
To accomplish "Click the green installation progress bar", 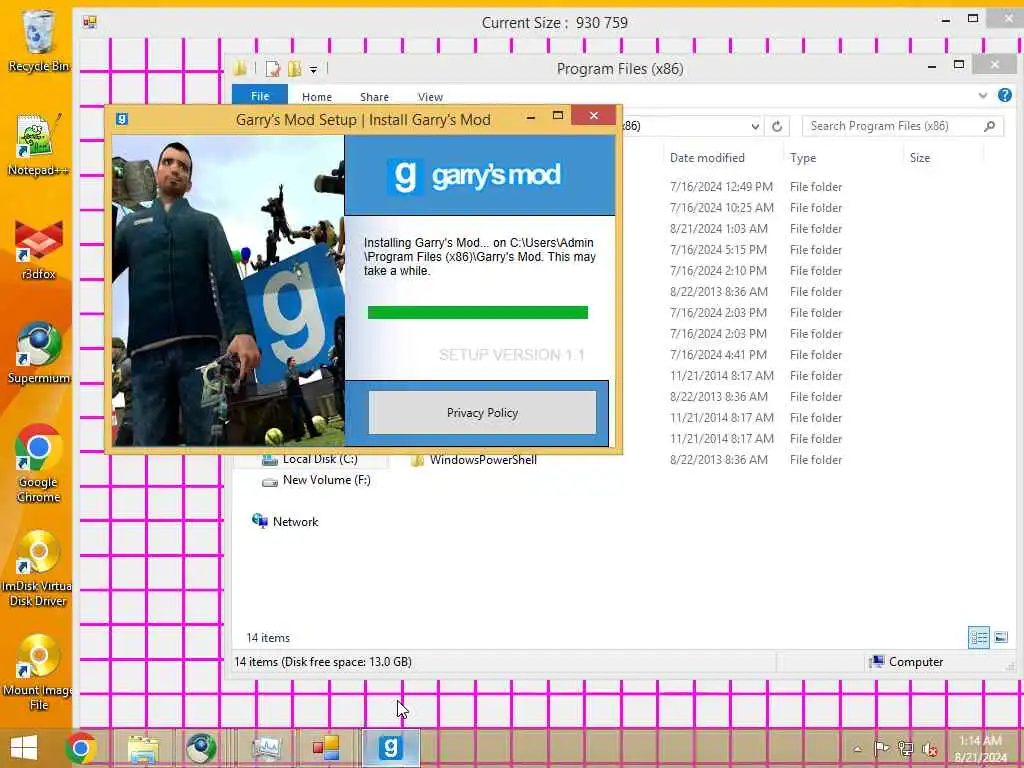I will coord(478,312).
